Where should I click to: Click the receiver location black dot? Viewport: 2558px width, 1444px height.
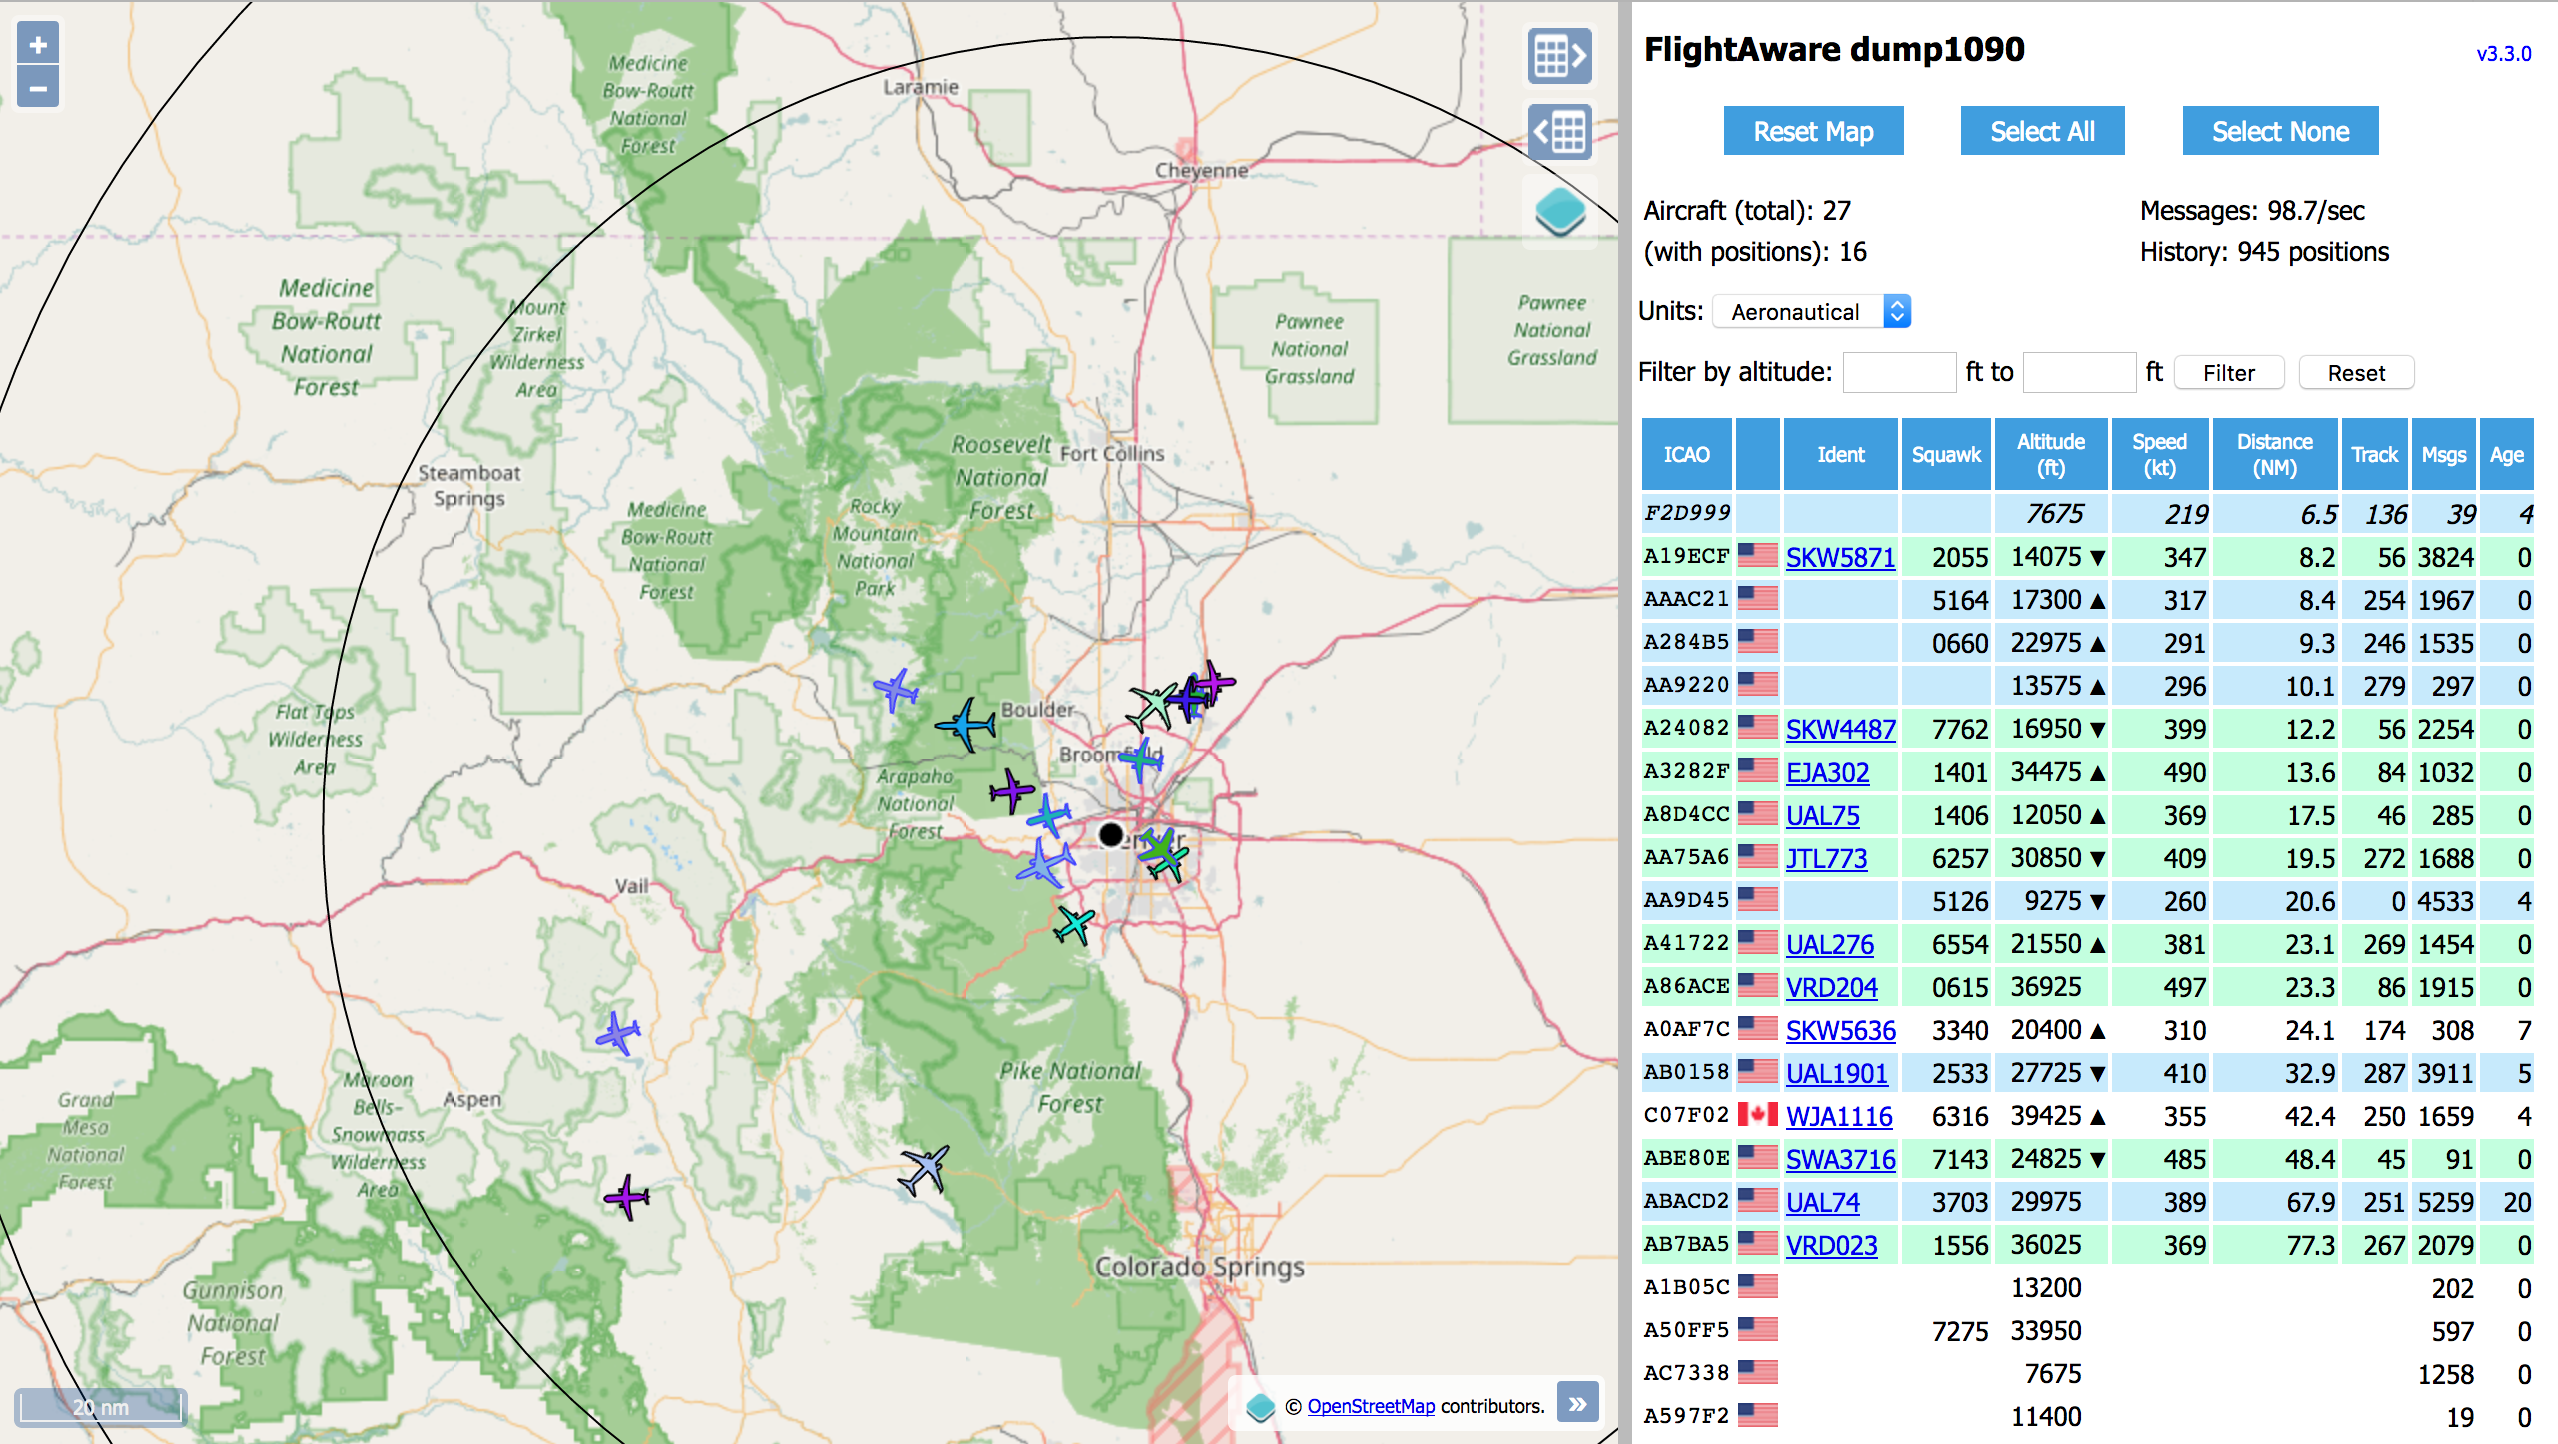(x=1110, y=834)
